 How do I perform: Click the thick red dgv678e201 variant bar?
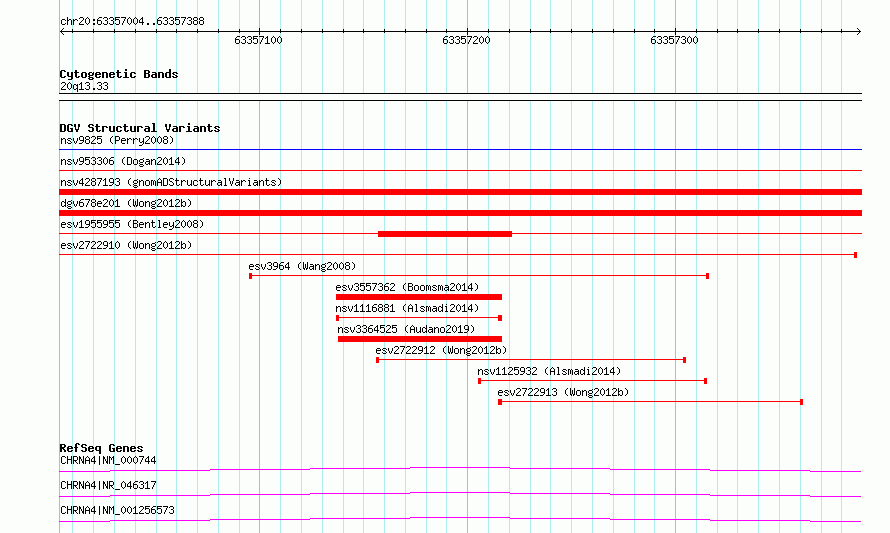pos(460,213)
